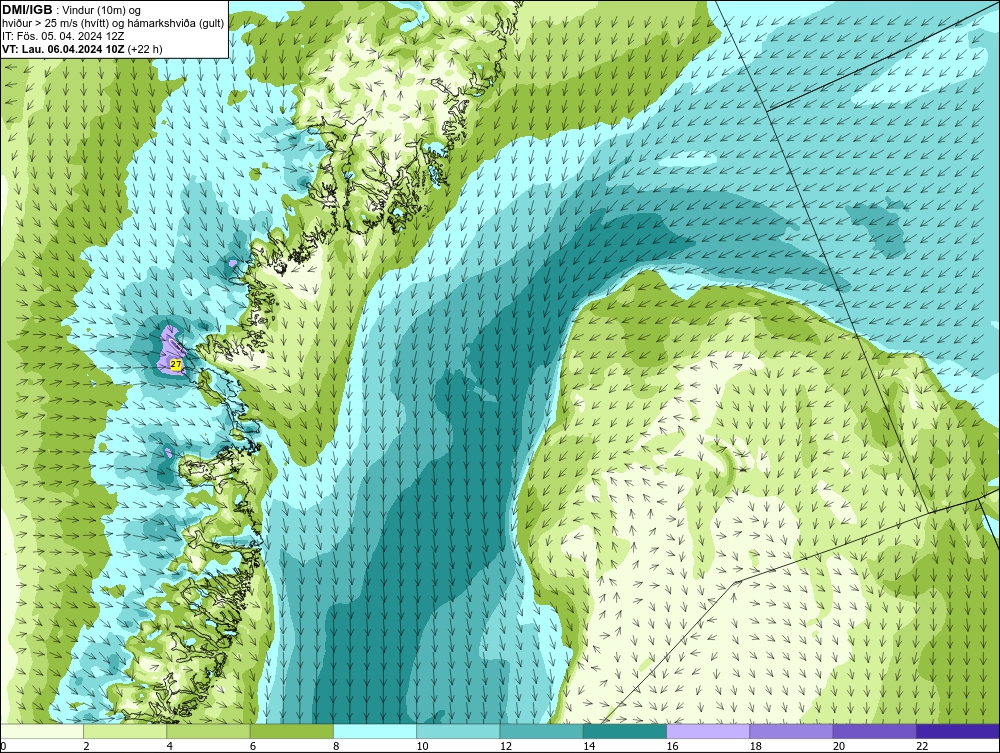Select the 6-8 m/s olive green swatch
The width and height of the screenshot is (1000, 753).
coord(291,731)
